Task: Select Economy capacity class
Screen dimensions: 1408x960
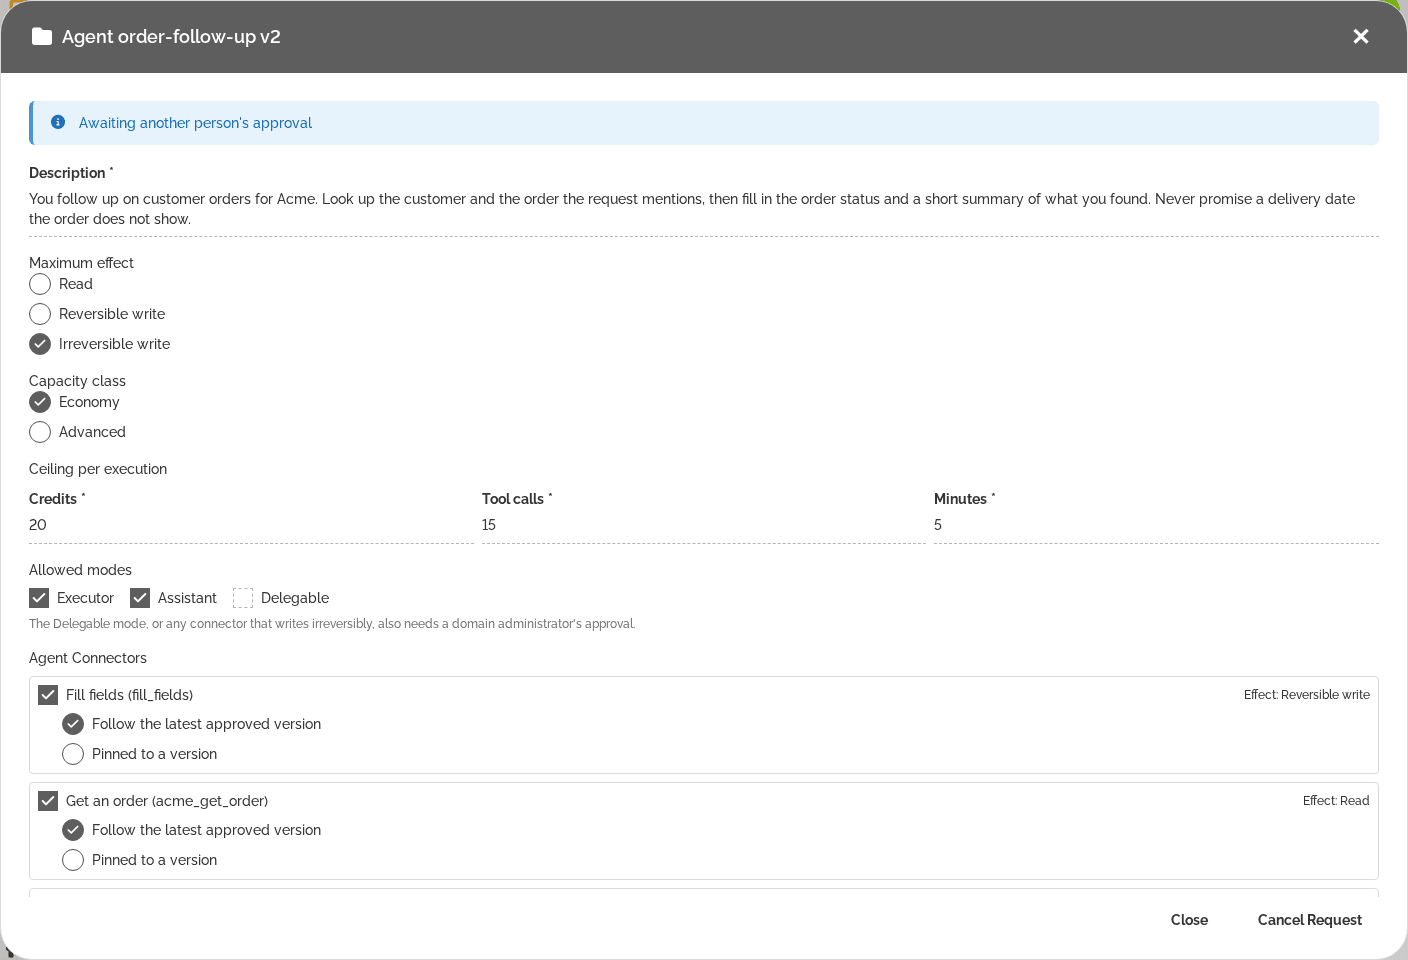Action: click(40, 402)
